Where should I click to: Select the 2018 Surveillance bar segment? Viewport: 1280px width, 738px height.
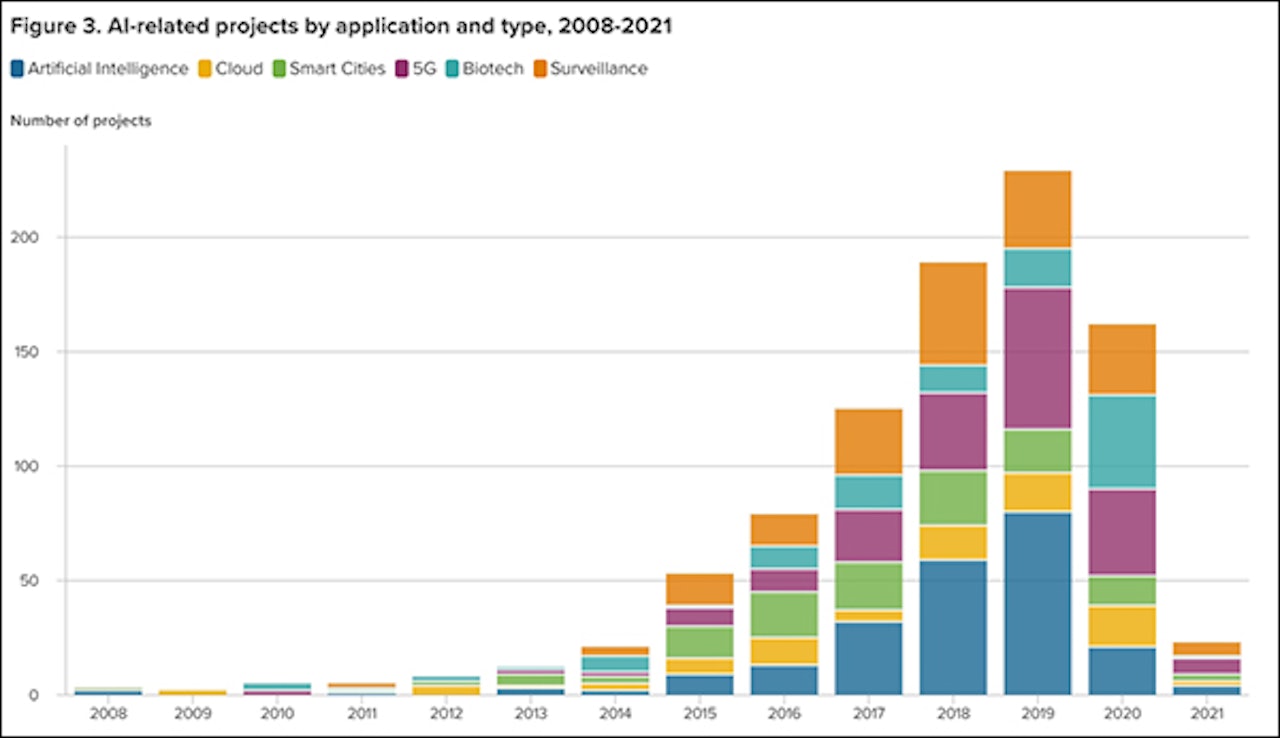pyautogui.click(x=953, y=313)
